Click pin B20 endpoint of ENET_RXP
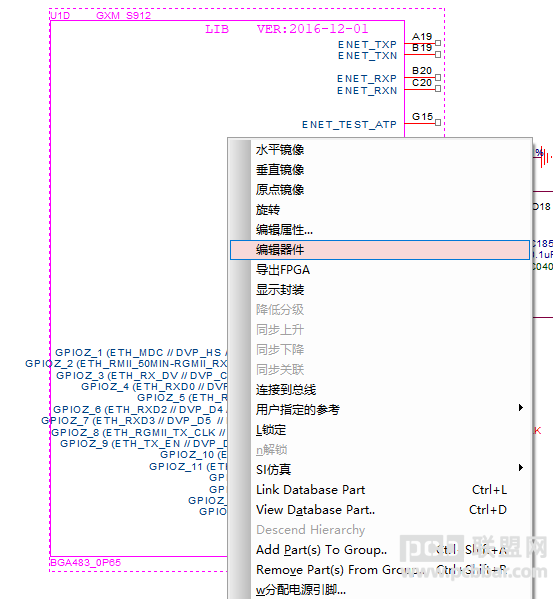The width and height of the screenshot is (553, 599). click(x=438, y=77)
